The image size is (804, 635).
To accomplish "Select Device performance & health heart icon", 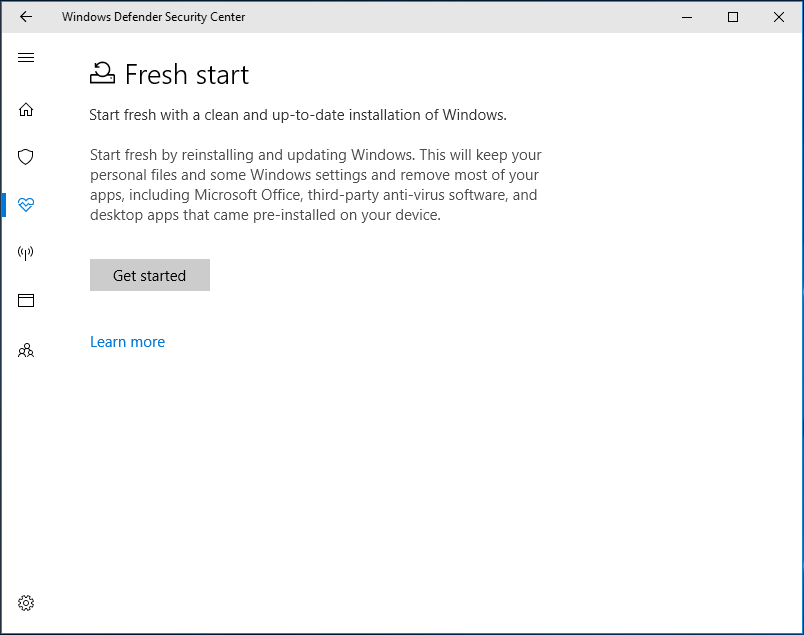I will click(x=26, y=205).
